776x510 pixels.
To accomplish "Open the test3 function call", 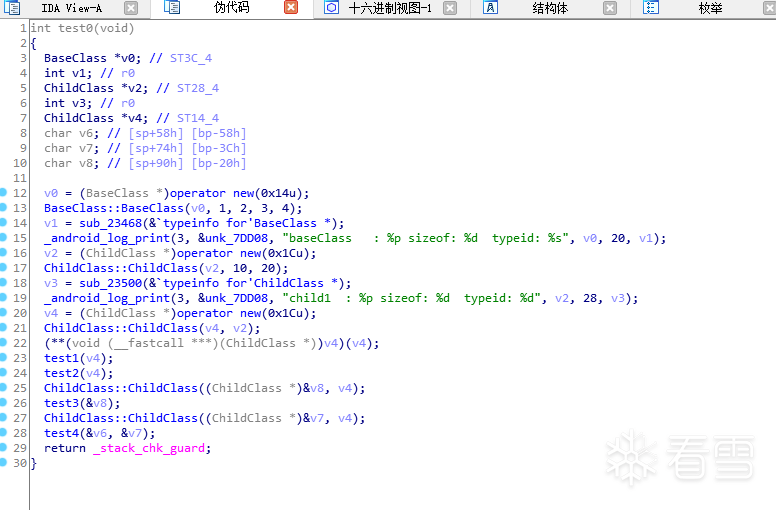I will click(61, 403).
